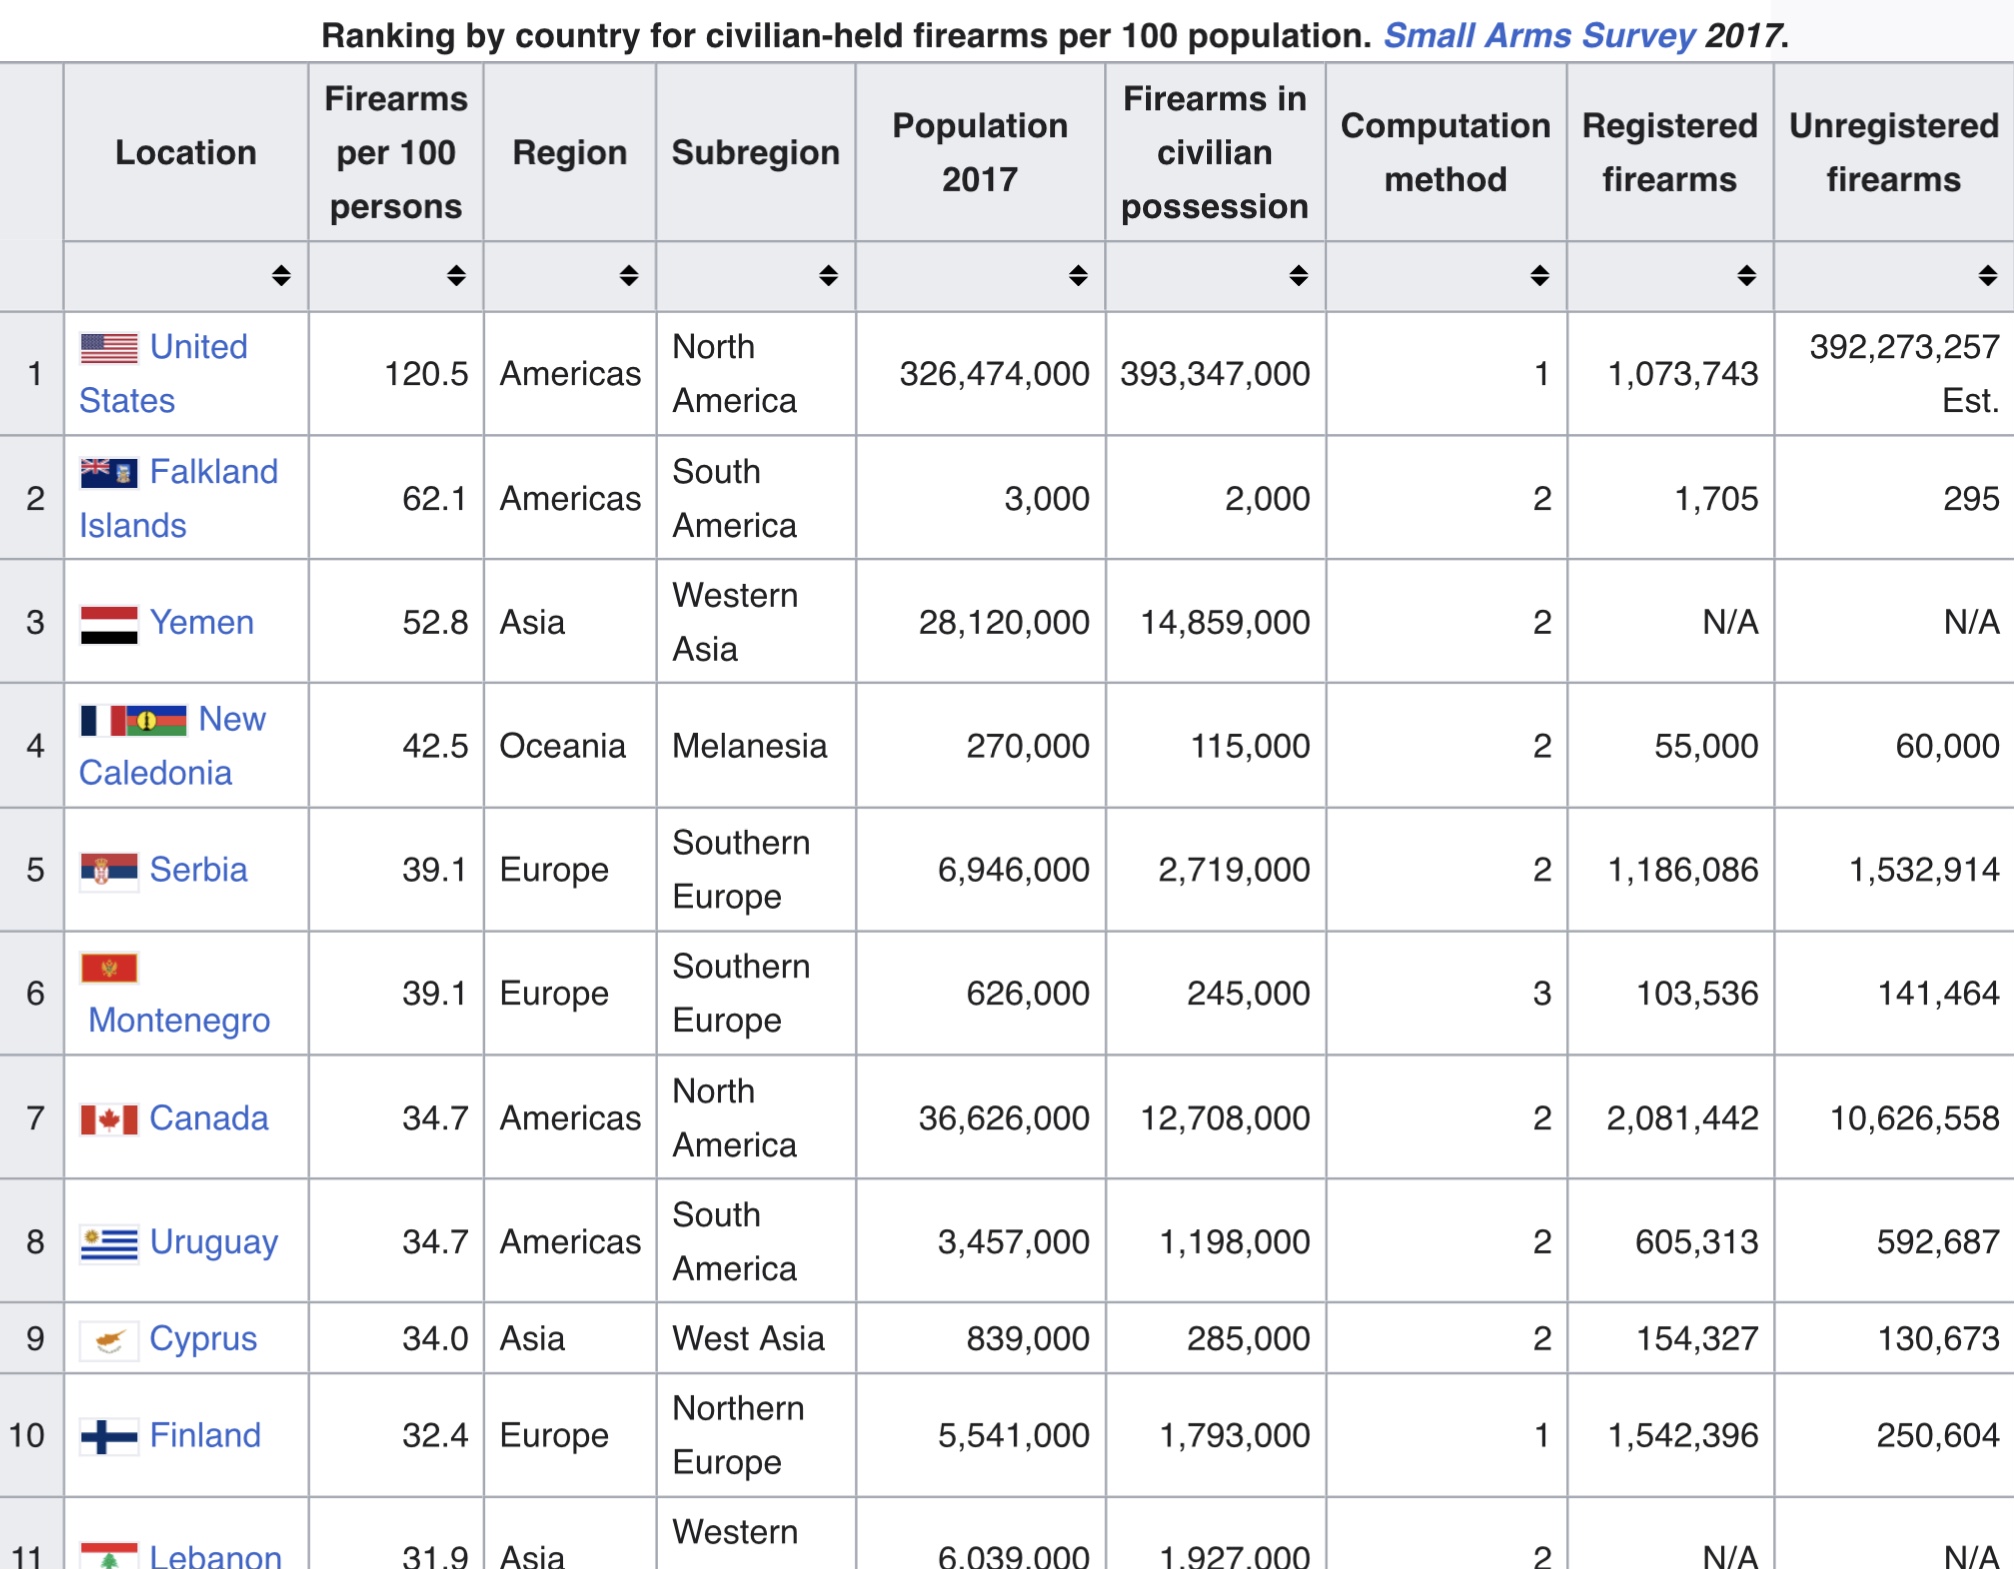Viewport: 2014px width, 1569px height.
Task: Click the Yemen flag icon
Action: point(109,624)
